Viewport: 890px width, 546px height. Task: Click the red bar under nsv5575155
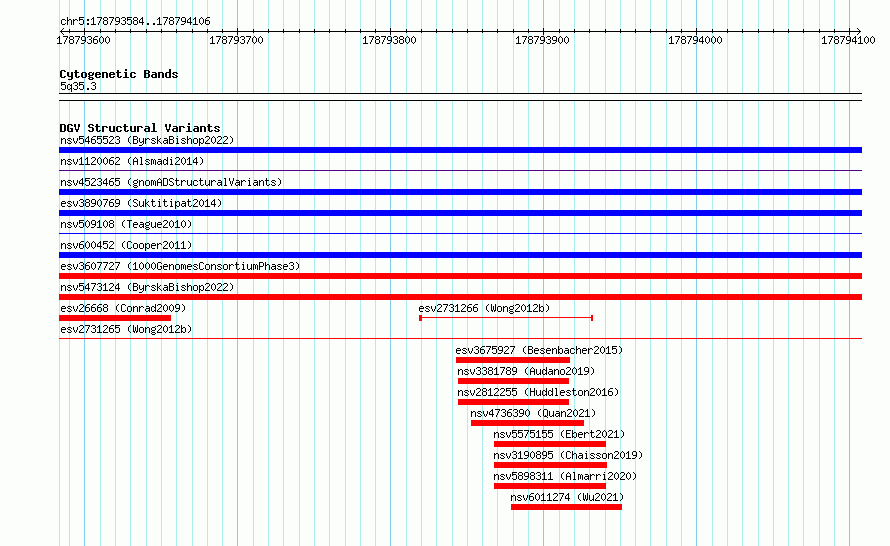pos(550,444)
